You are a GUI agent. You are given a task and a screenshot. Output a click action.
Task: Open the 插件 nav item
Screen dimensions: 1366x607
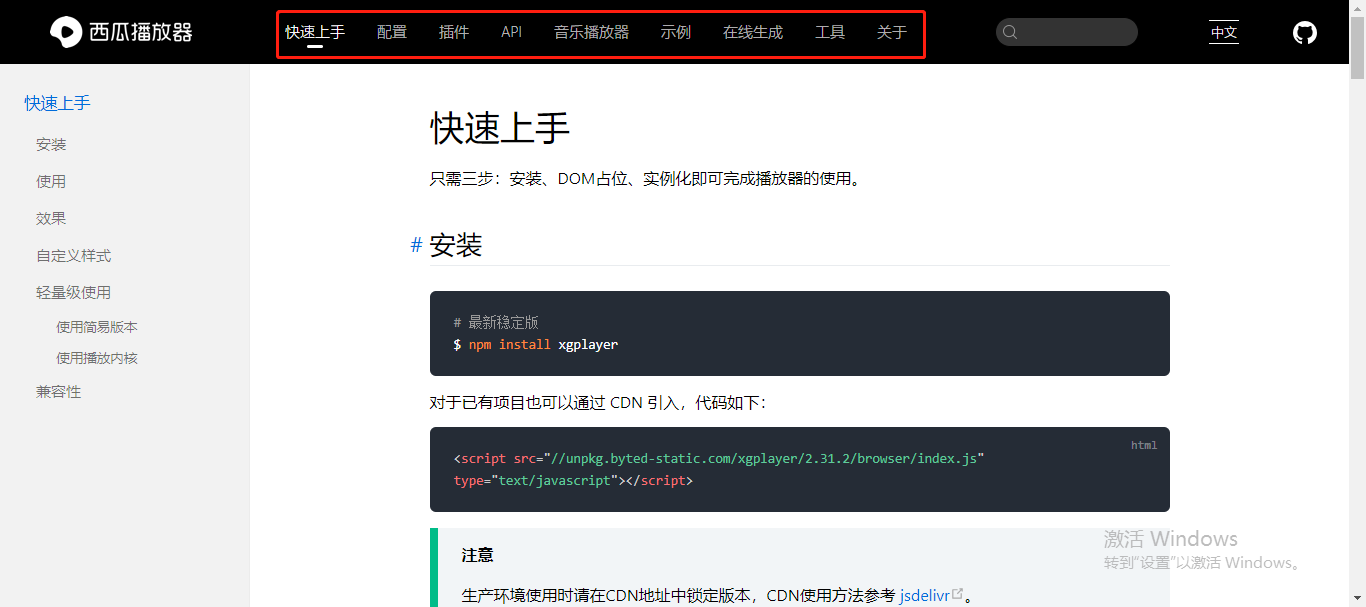(x=454, y=32)
